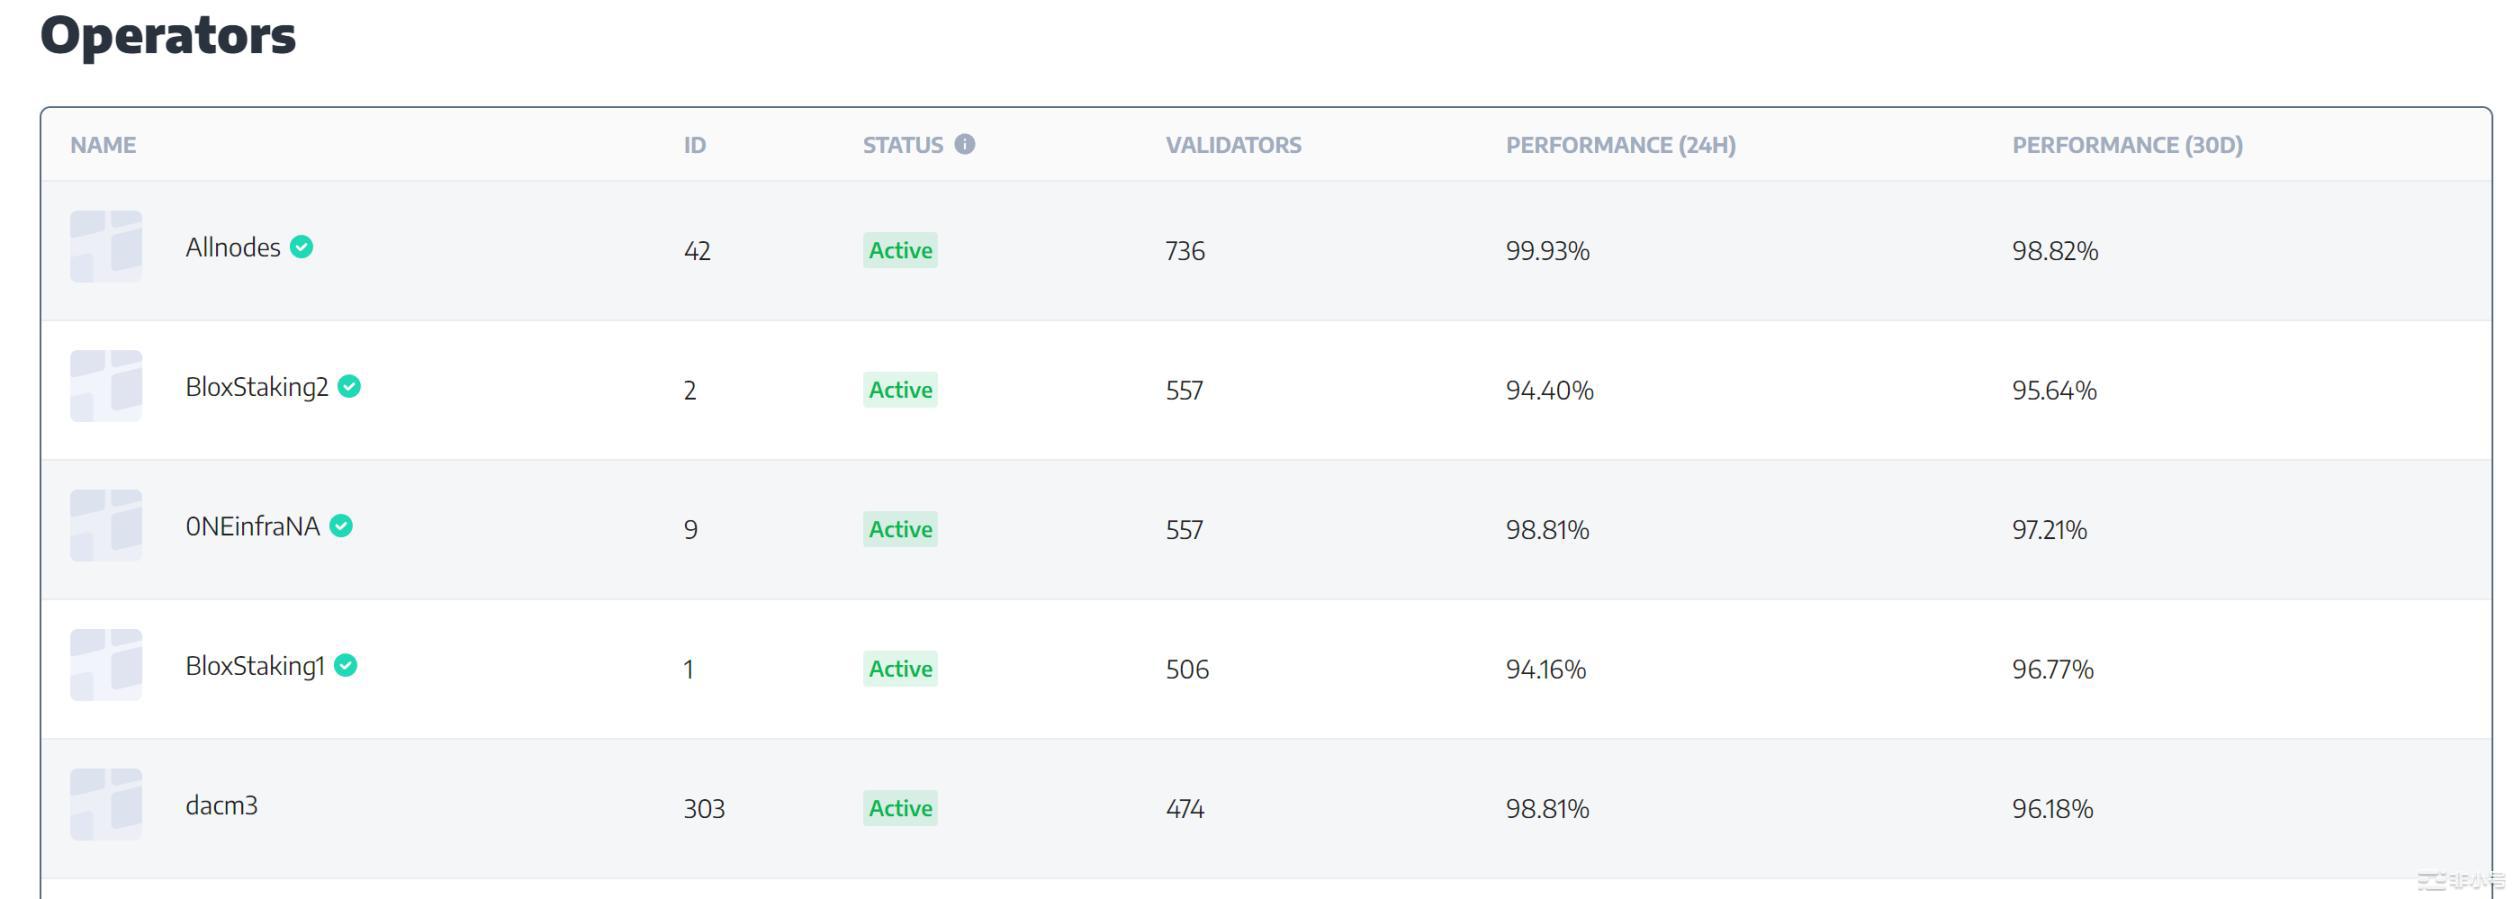
Task: Open the BloxStaking2 operator link
Action: (x=256, y=387)
